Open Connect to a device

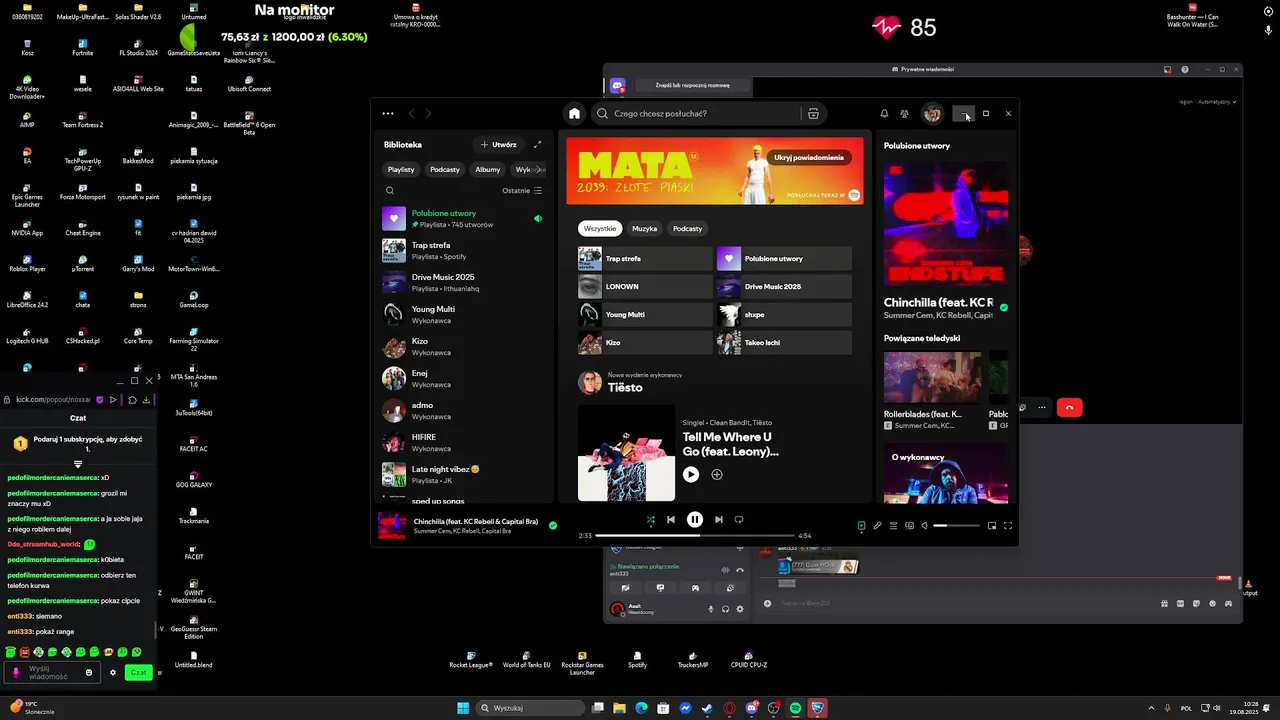[x=909, y=525]
